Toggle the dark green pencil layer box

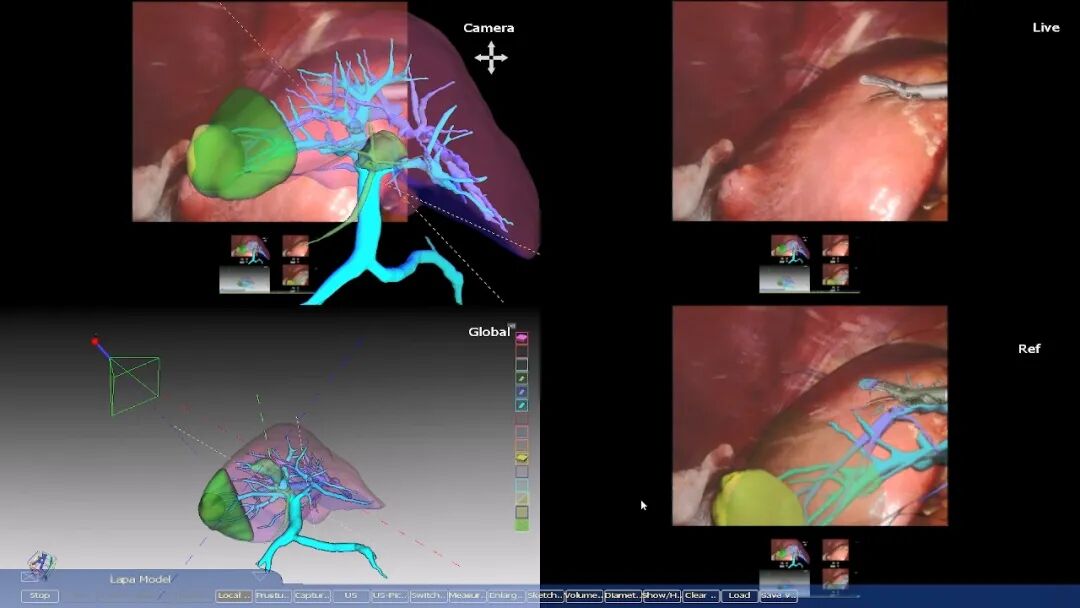[x=521, y=379]
